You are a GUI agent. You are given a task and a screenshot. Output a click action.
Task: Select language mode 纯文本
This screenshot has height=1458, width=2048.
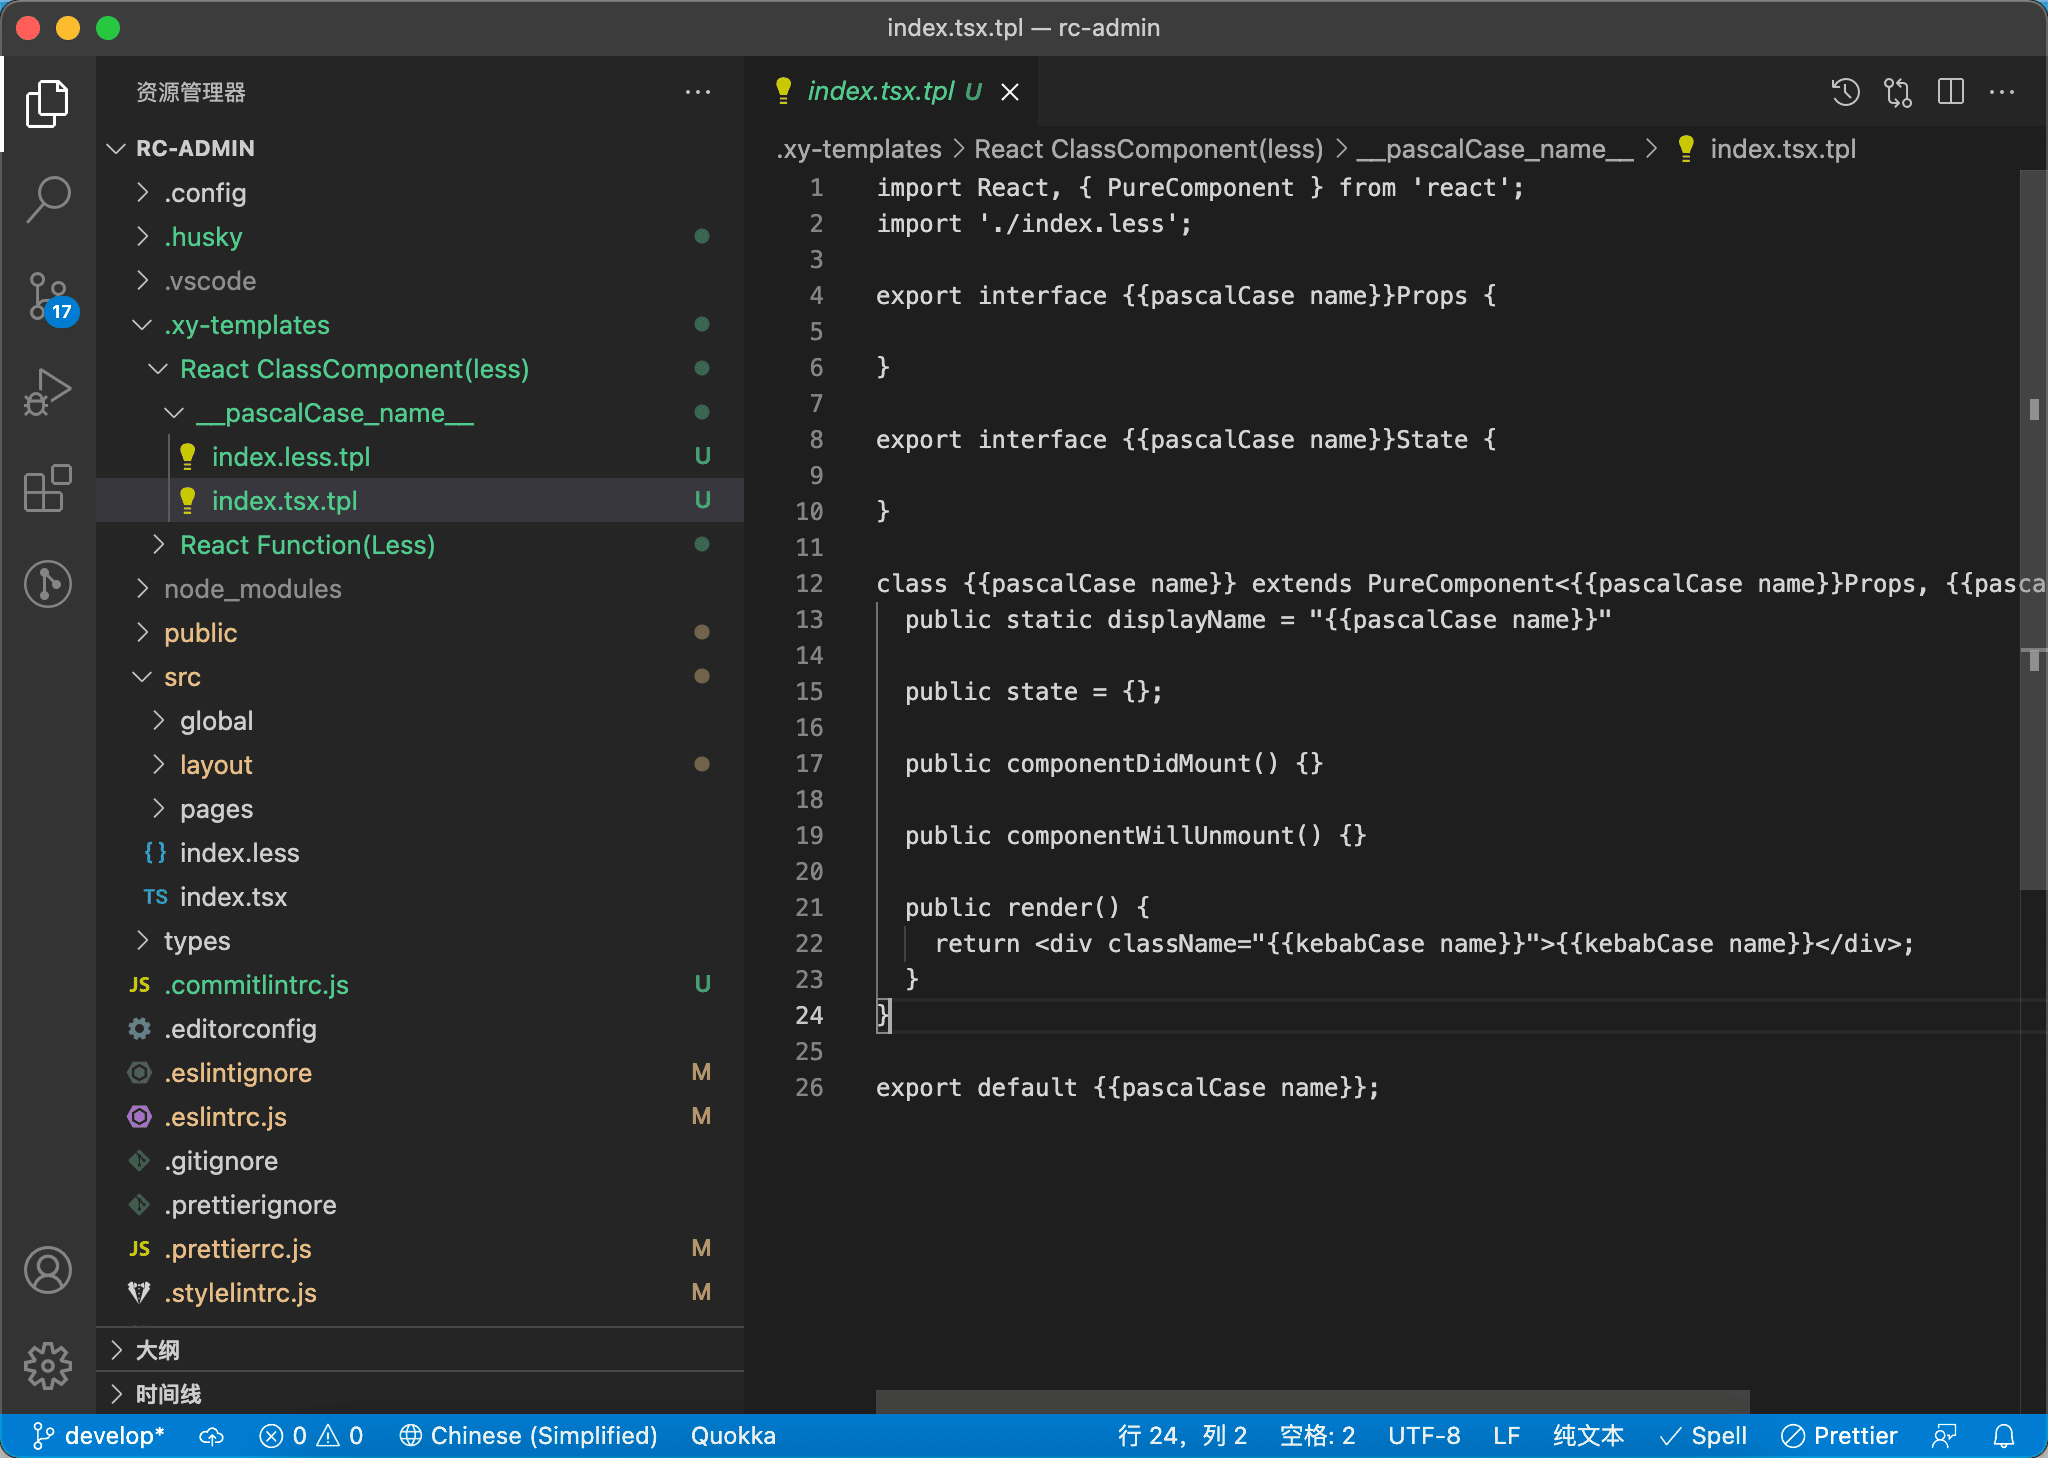tap(1588, 1436)
